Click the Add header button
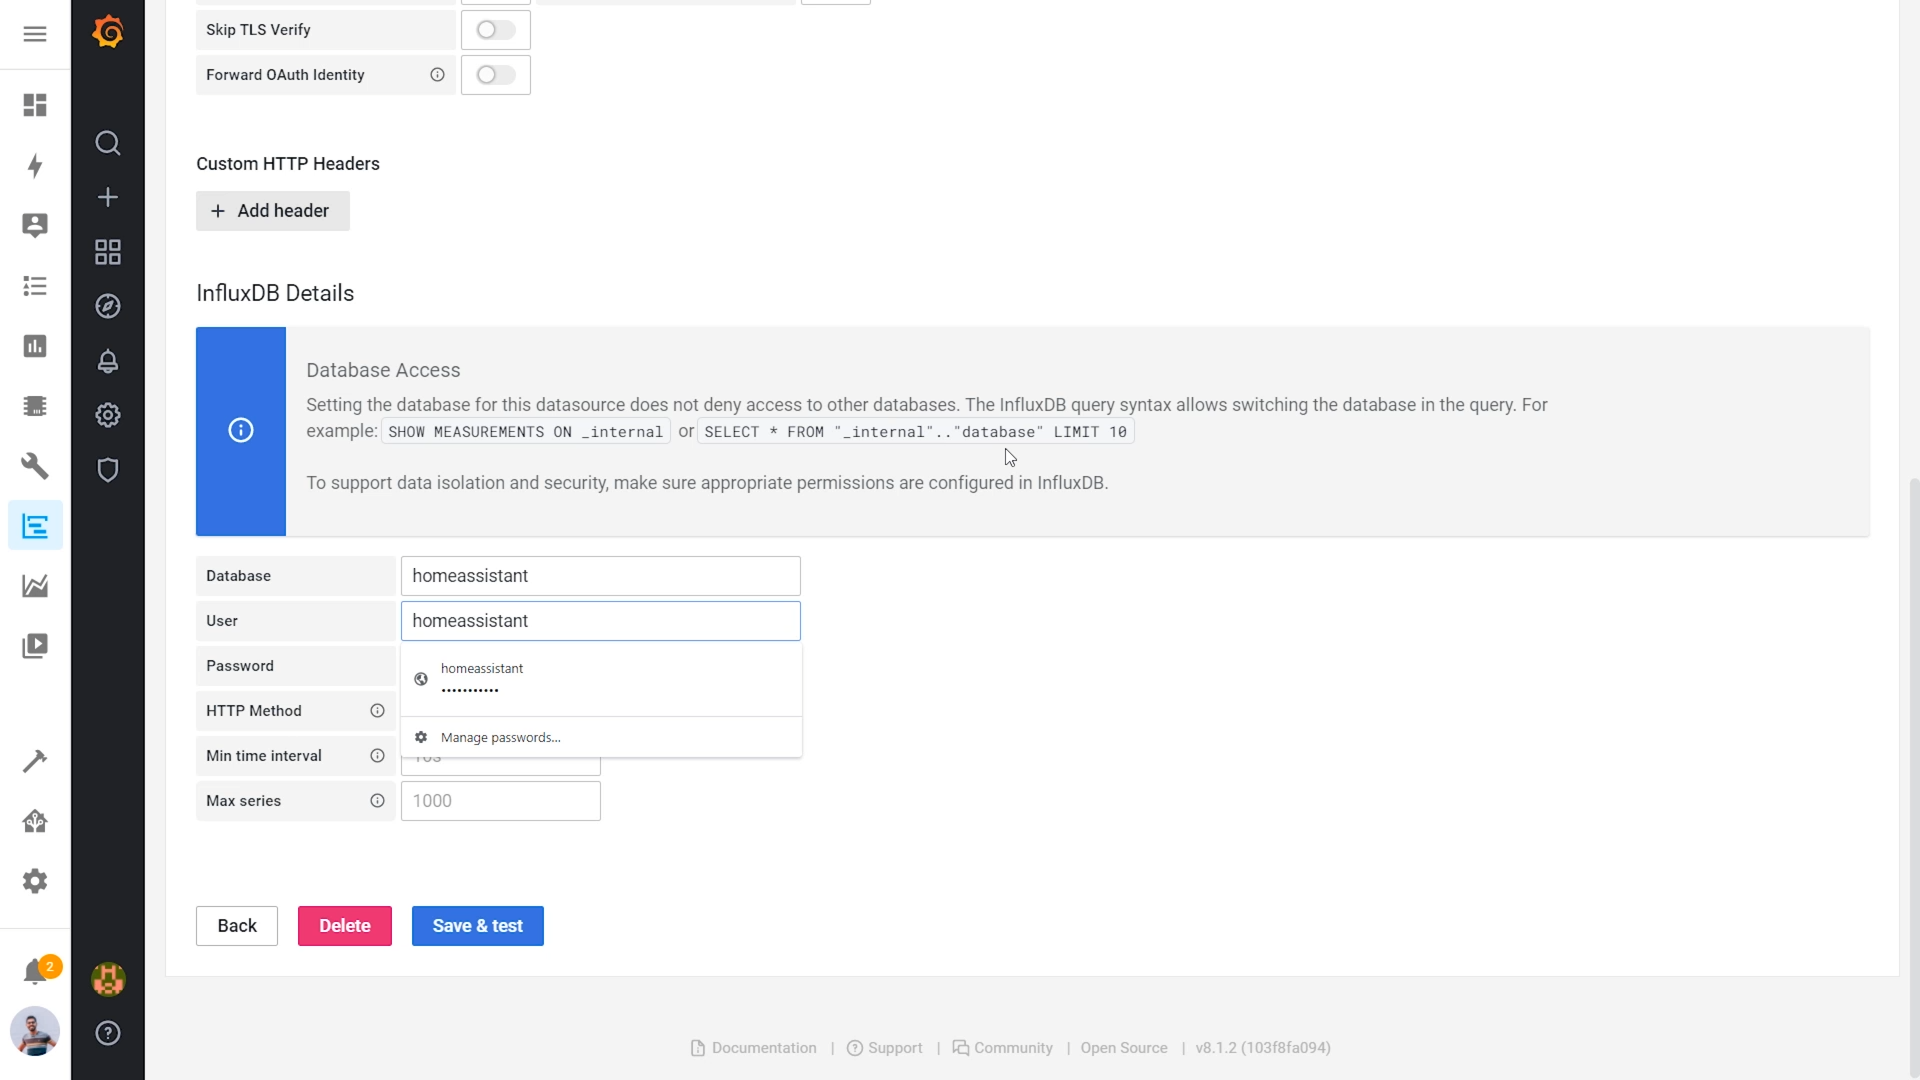Image resolution: width=1920 pixels, height=1080 pixels. tap(272, 211)
